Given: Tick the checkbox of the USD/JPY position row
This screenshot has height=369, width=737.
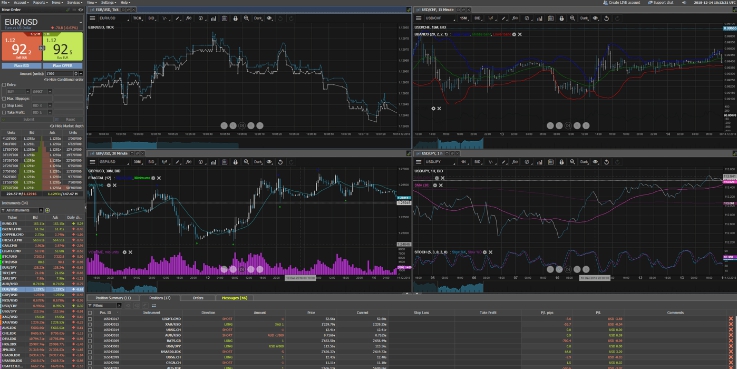Looking at the screenshot, I should (x=90, y=346).
